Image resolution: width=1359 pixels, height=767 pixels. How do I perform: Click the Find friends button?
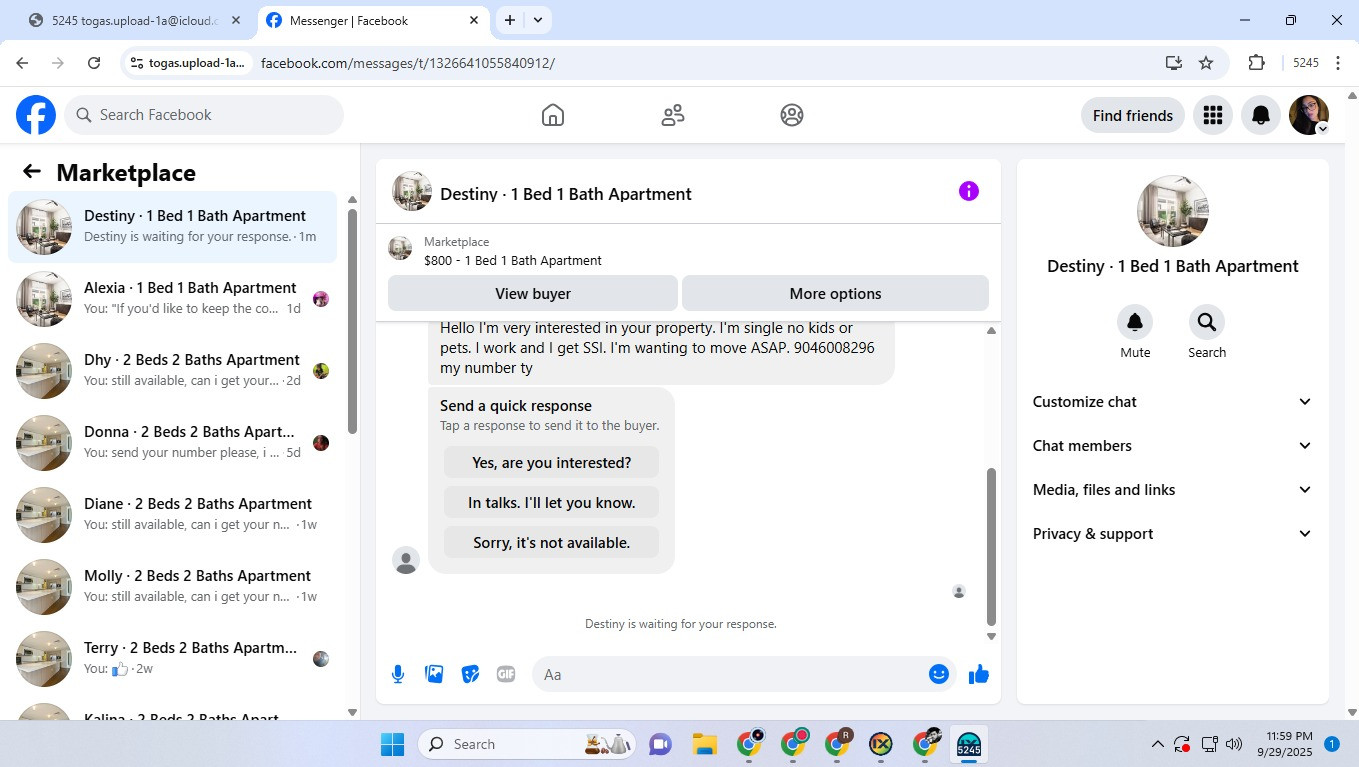tap(1133, 115)
